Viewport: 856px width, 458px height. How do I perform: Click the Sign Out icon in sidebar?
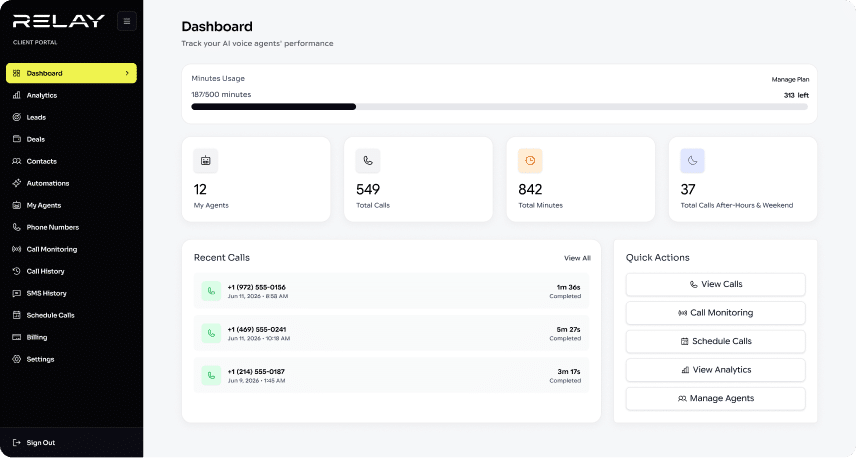[16, 443]
